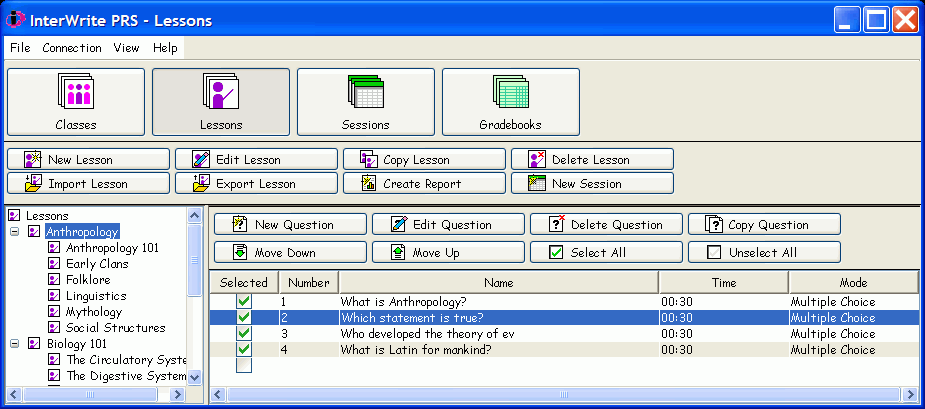Open the View menu
The image size is (925, 409).
[126, 48]
